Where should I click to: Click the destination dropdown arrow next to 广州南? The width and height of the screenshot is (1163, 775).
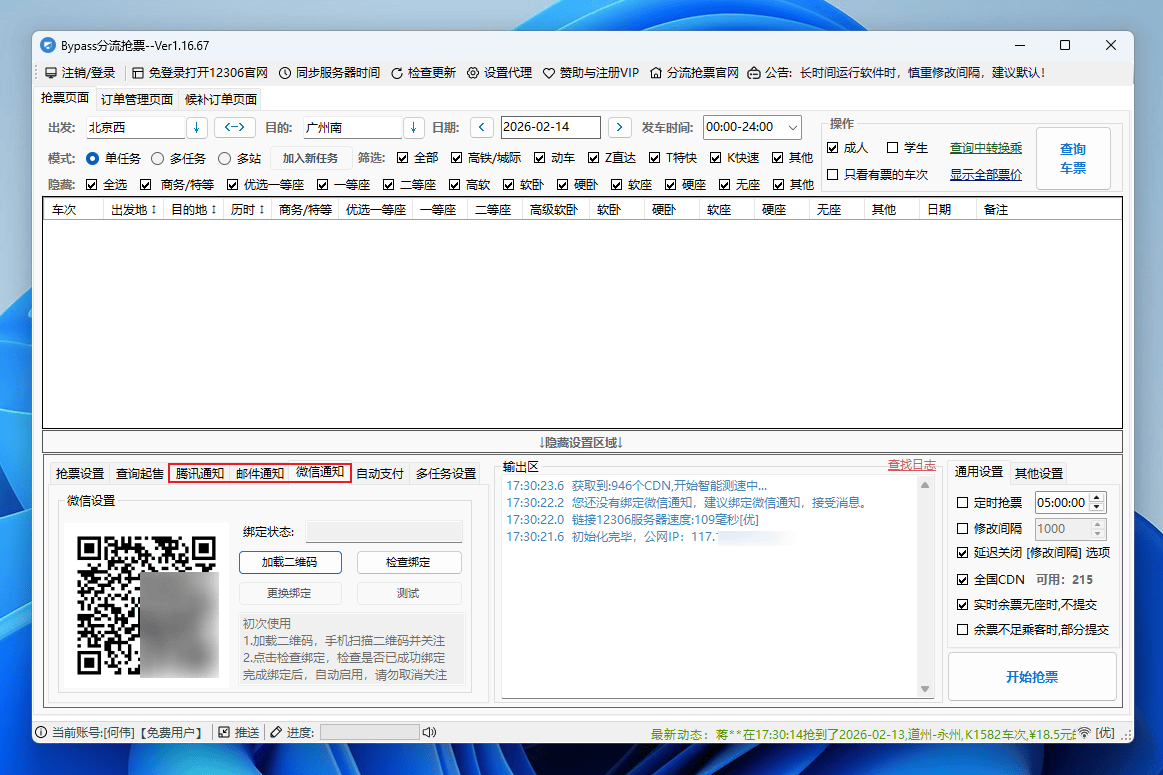[412, 127]
